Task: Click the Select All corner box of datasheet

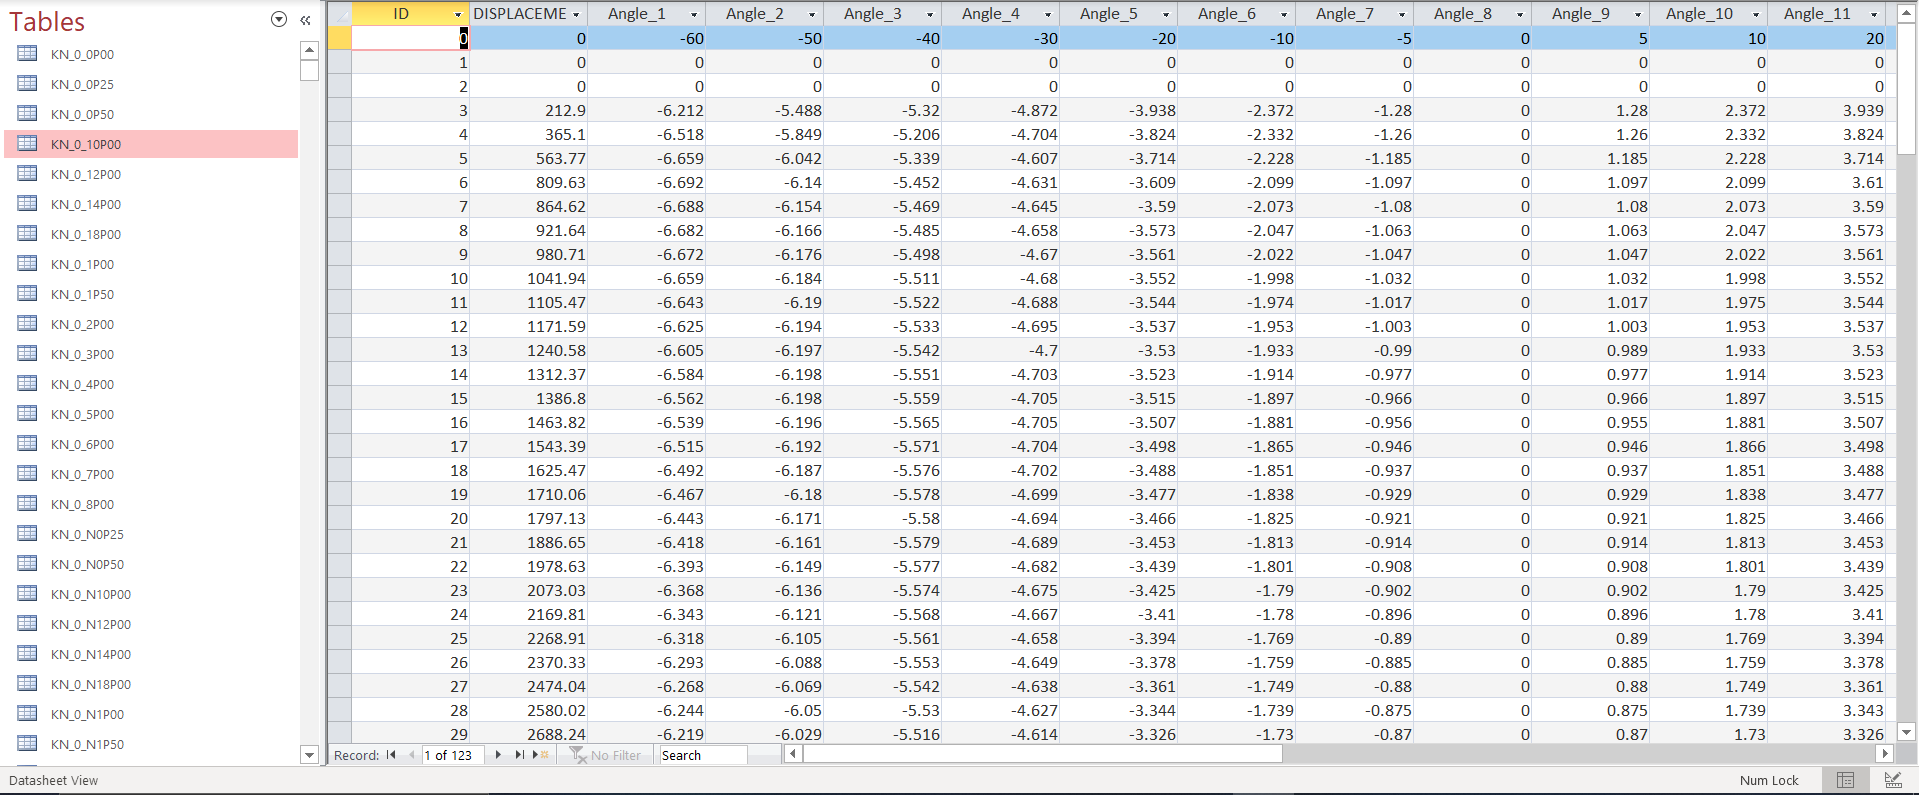Action: 340,14
